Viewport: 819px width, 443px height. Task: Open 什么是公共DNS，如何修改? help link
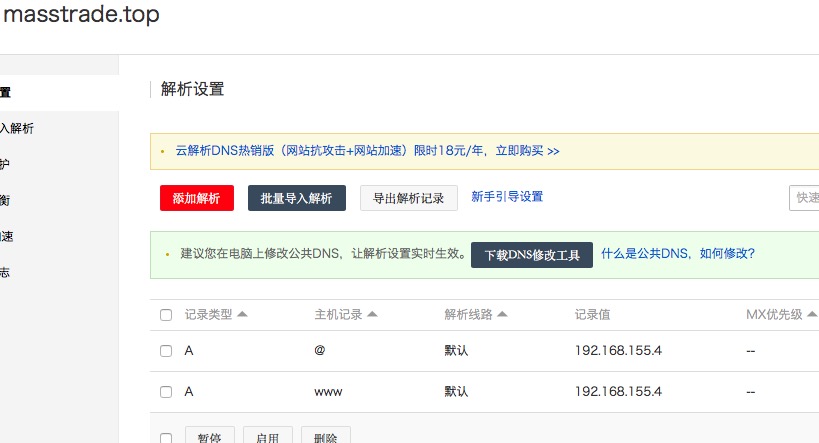677,254
